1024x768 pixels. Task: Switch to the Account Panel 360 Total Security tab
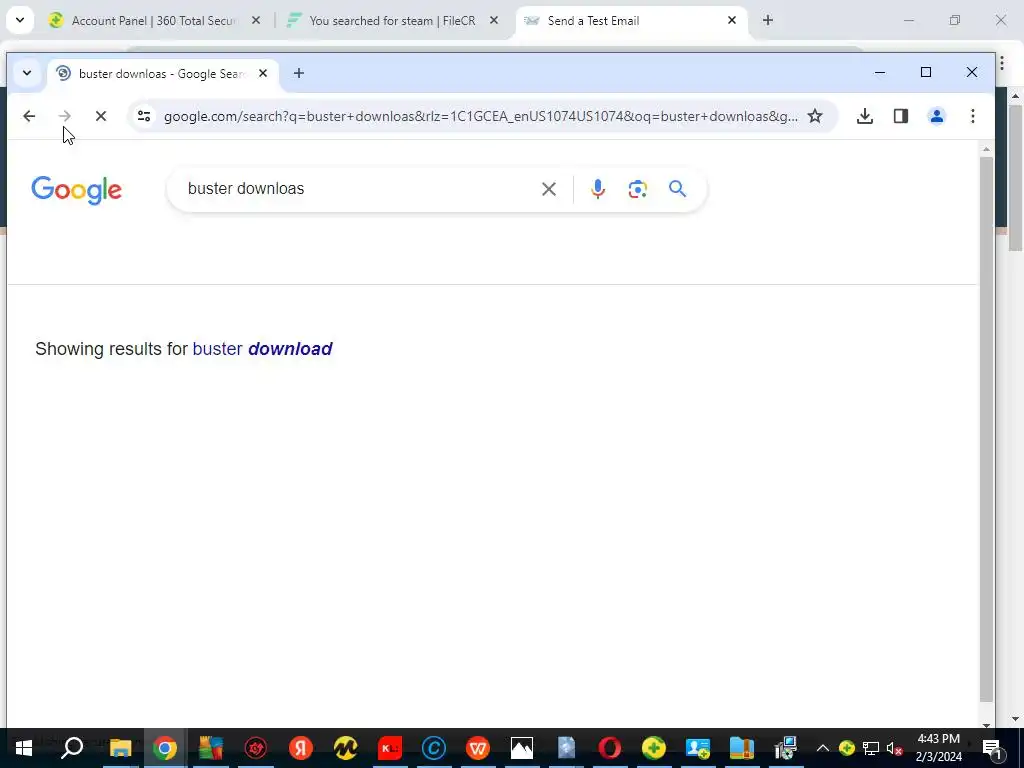coord(152,21)
